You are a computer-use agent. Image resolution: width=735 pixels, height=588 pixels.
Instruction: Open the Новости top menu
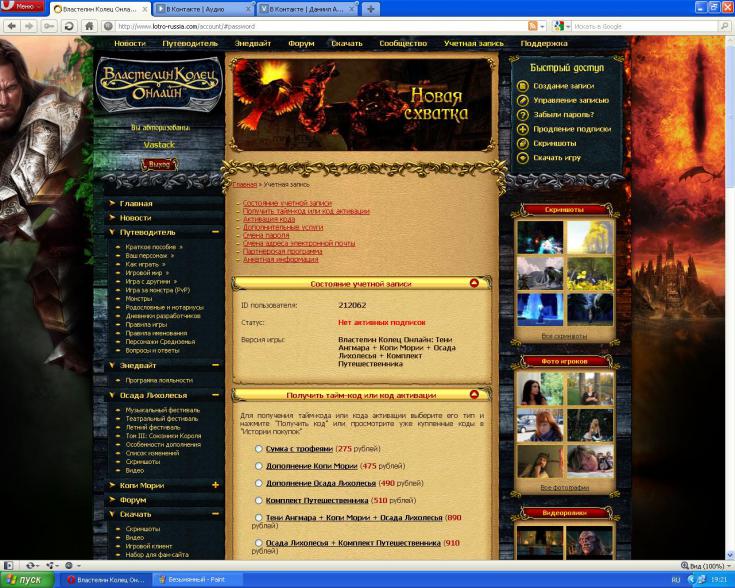tap(130, 44)
